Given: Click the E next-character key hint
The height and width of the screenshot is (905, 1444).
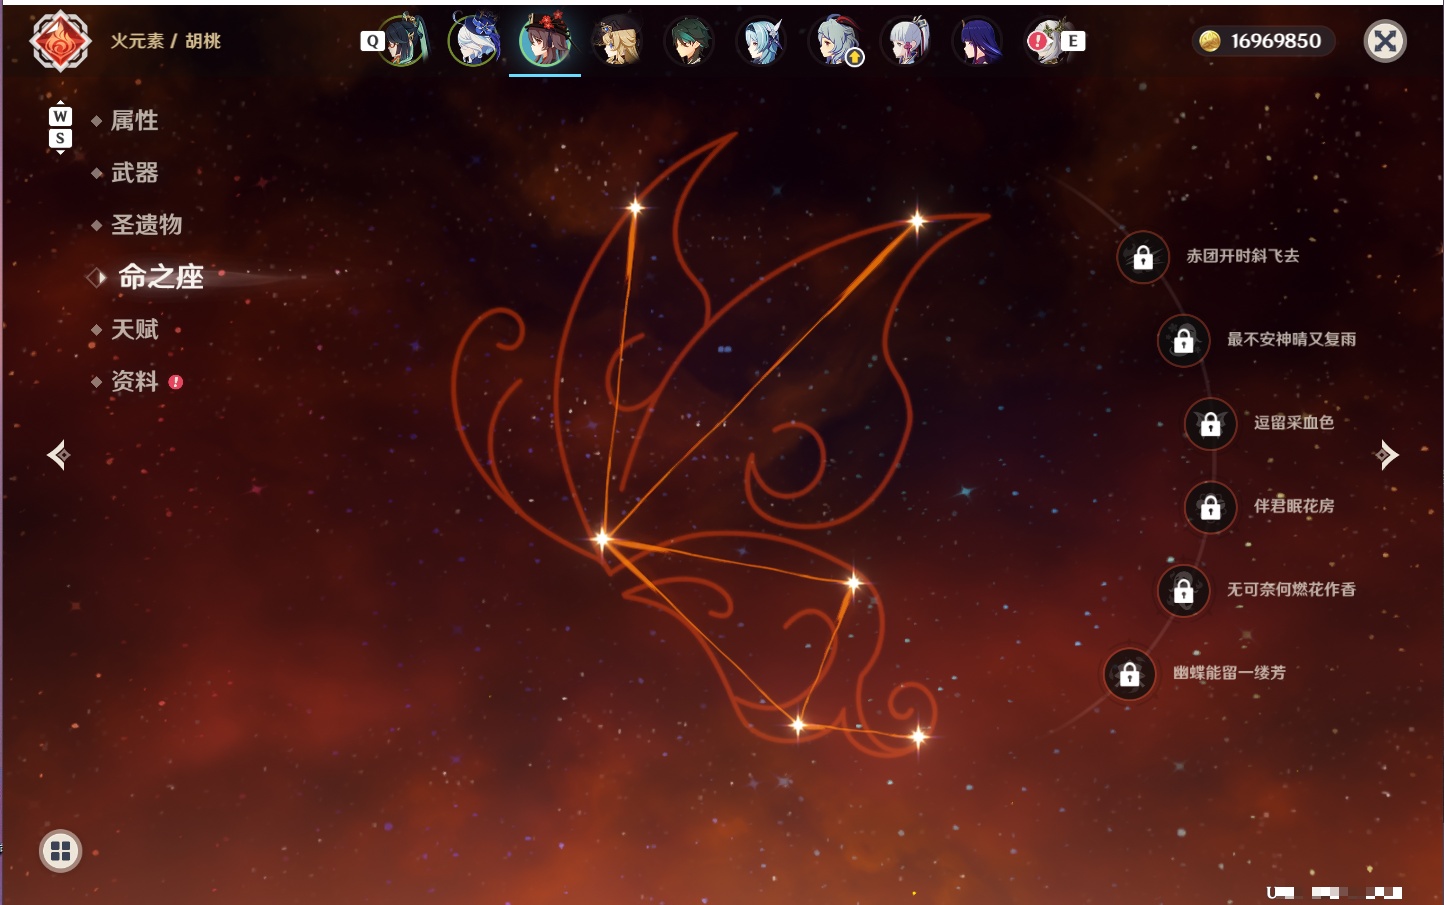Looking at the screenshot, I should pos(1073,41).
